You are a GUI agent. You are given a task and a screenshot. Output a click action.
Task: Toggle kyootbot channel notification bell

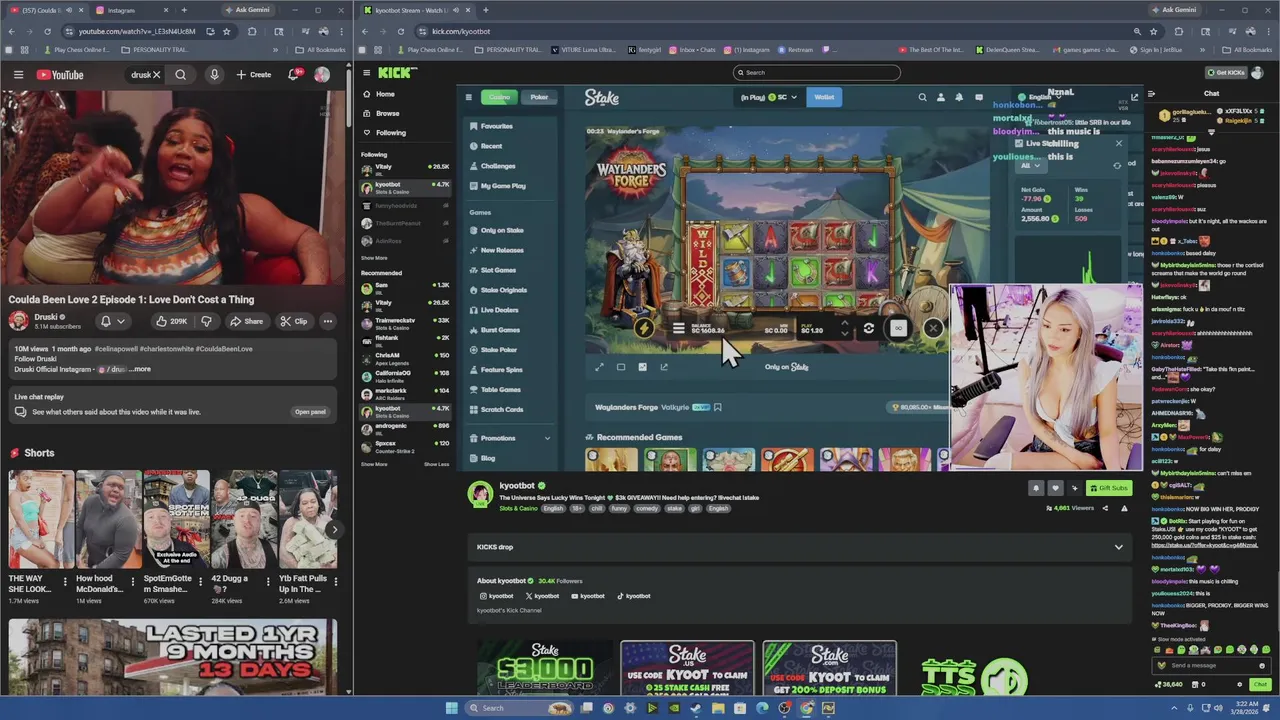click(x=1036, y=488)
